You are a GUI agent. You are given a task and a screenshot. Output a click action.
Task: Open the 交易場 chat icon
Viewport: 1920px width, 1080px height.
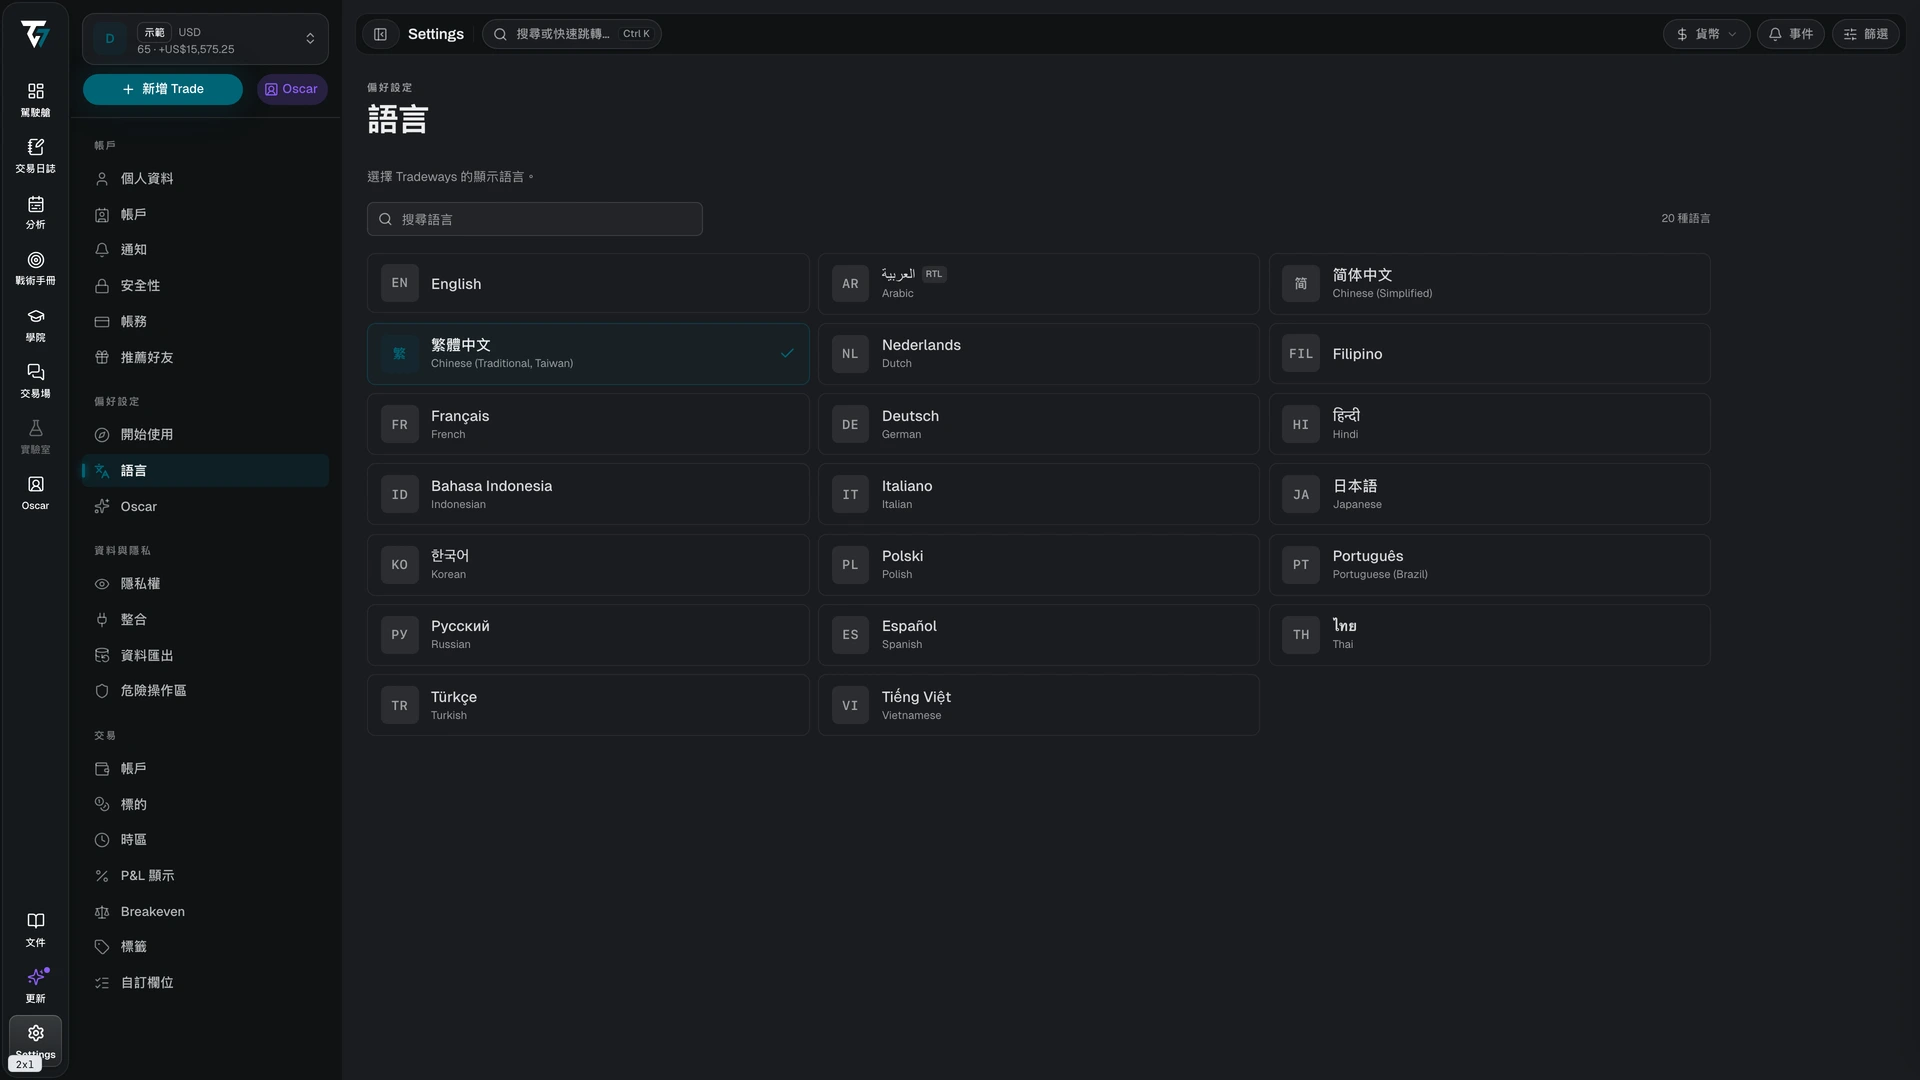pos(35,381)
